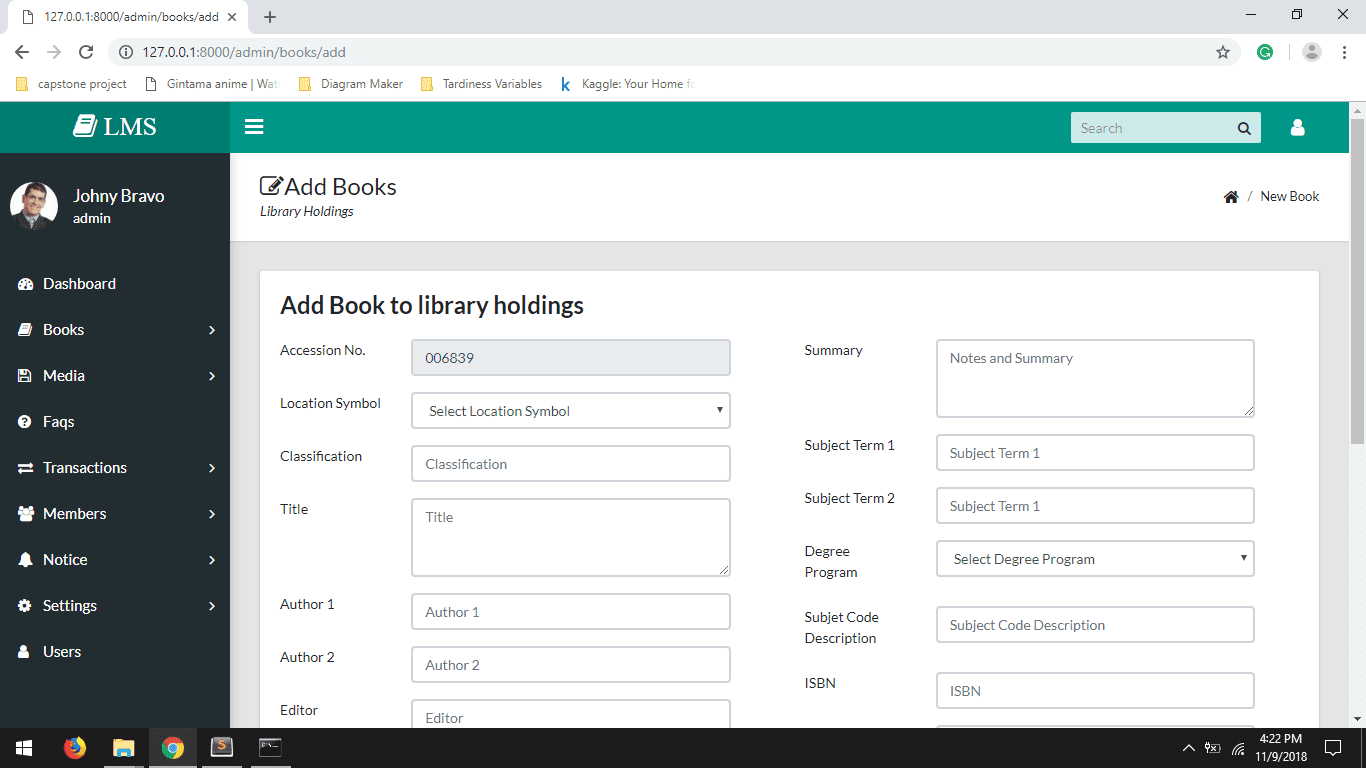This screenshot has height=768, width=1366.
Task: Click the search magnifier icon
Action: pyautogui.click(x=1243, y=127)
